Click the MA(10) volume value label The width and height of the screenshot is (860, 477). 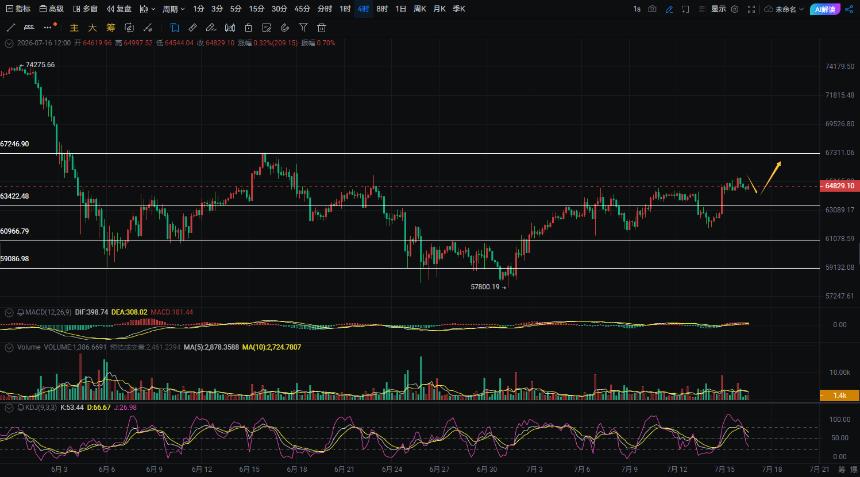271,347
